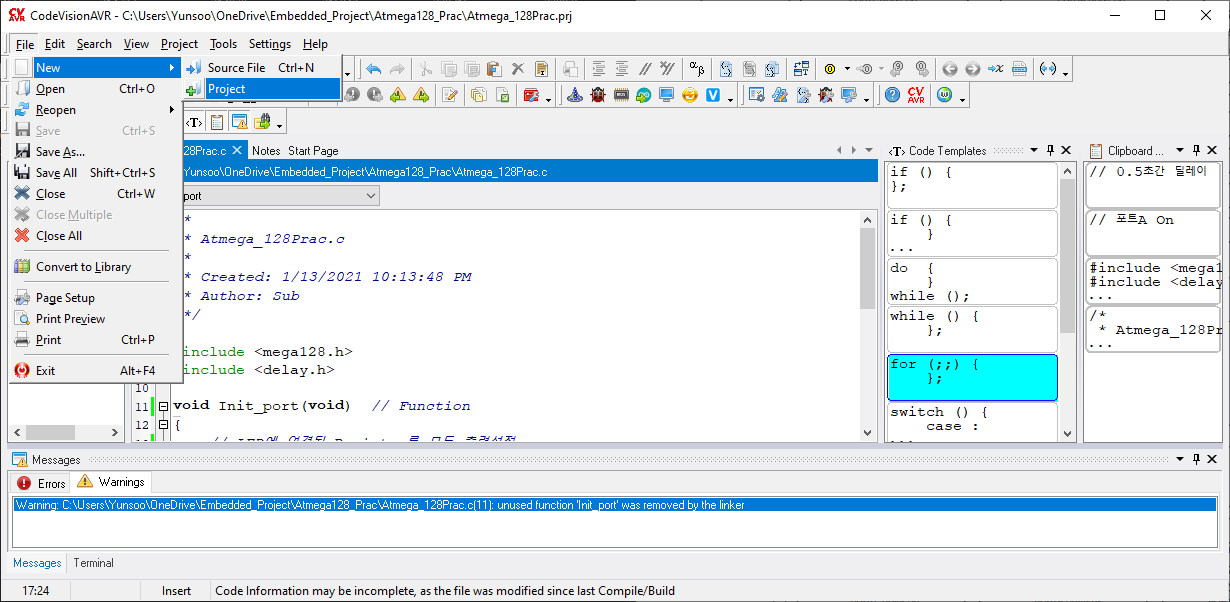
Task: Click the comment selection double-slash icon
Action: [x=646, y=69]
